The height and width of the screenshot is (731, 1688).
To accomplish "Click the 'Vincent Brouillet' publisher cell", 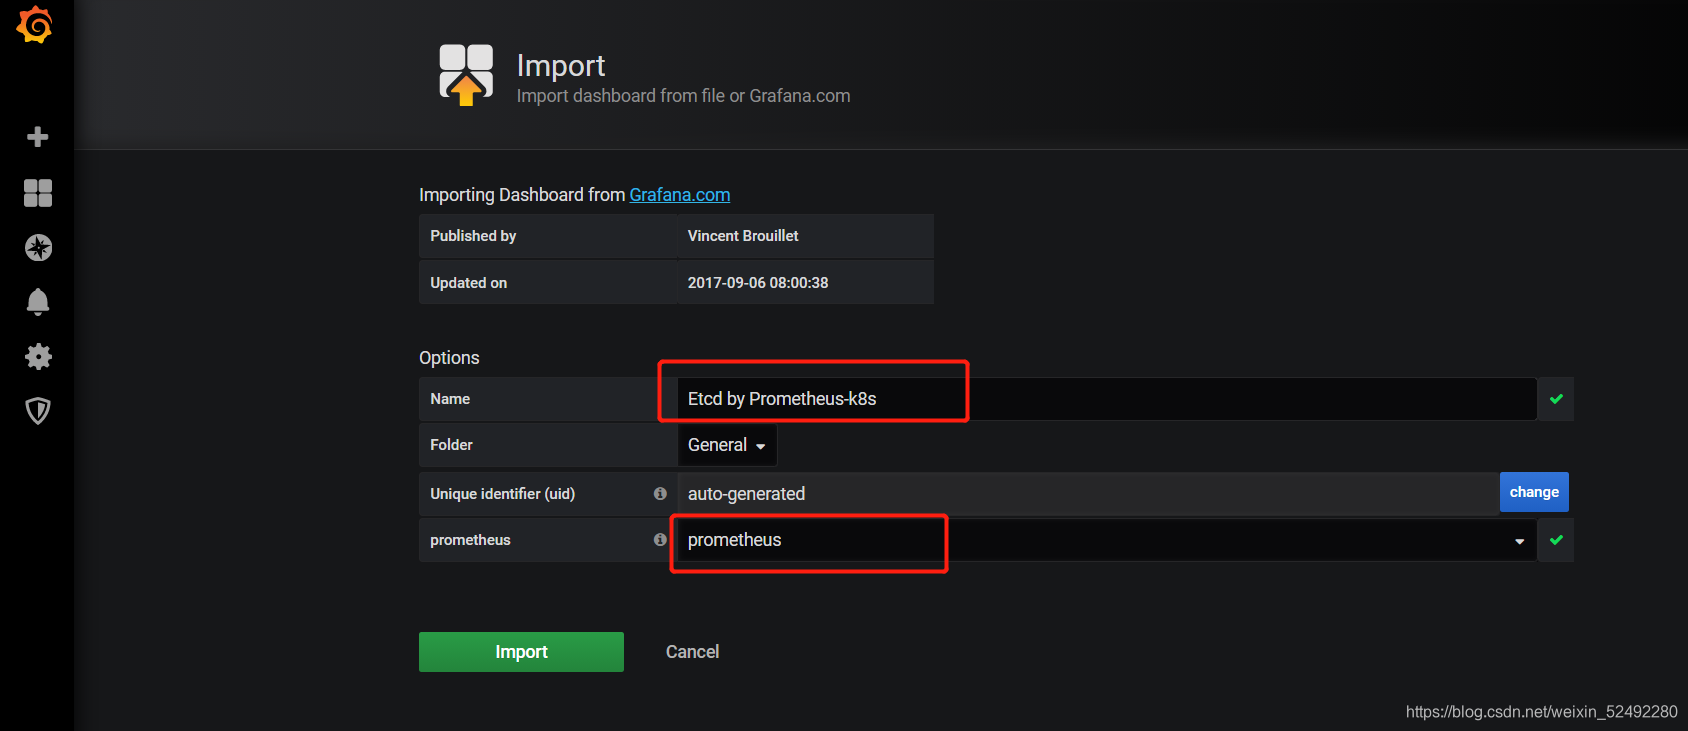I will [x=805, y=236].
